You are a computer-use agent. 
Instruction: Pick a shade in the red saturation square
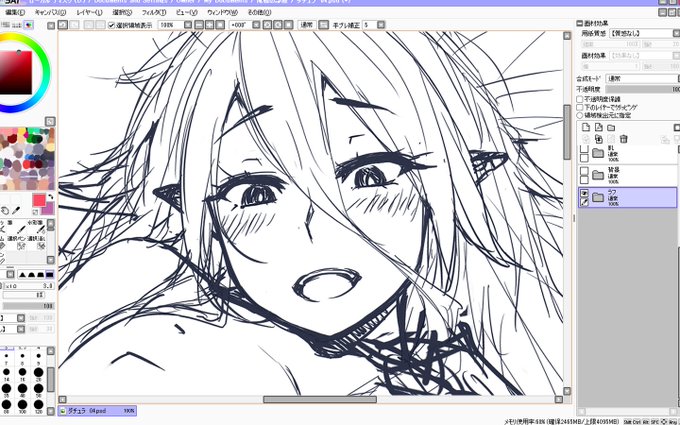tap(16, 72)
